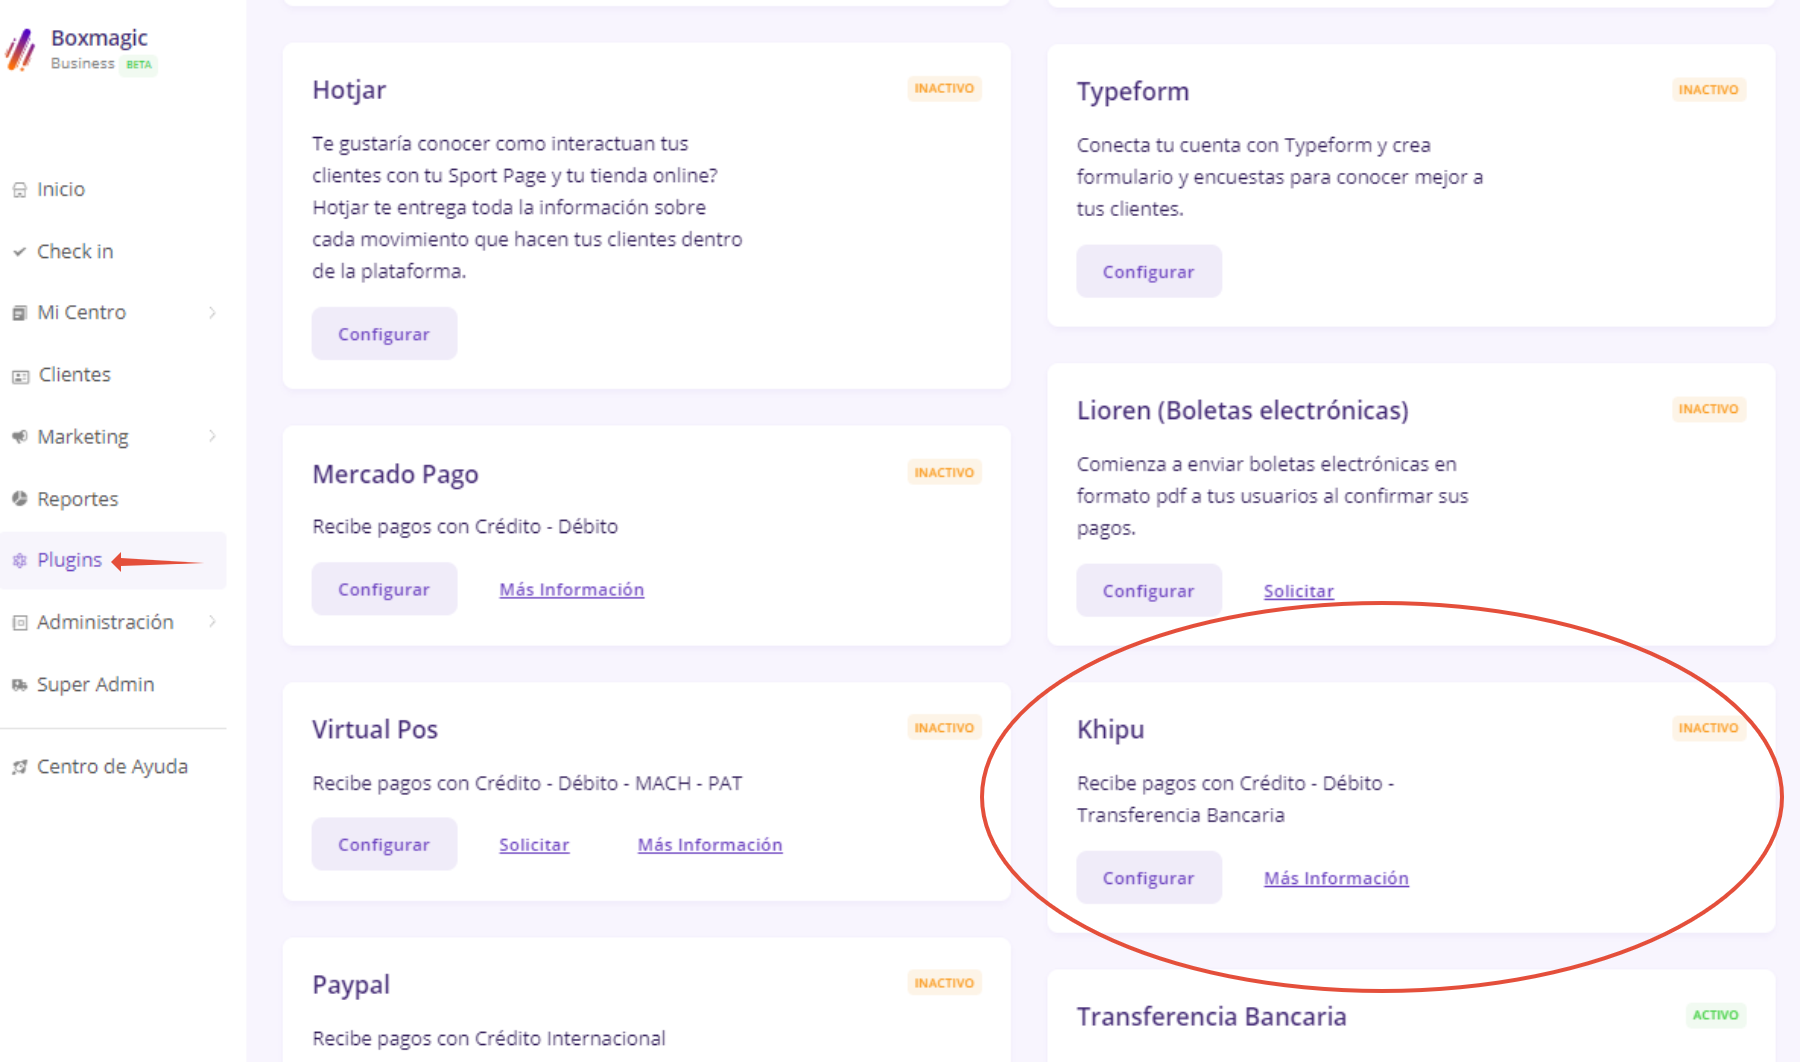Click the Reportes pie chart icon
This screenshot has height=1062, width=1800.
[19, 498]
